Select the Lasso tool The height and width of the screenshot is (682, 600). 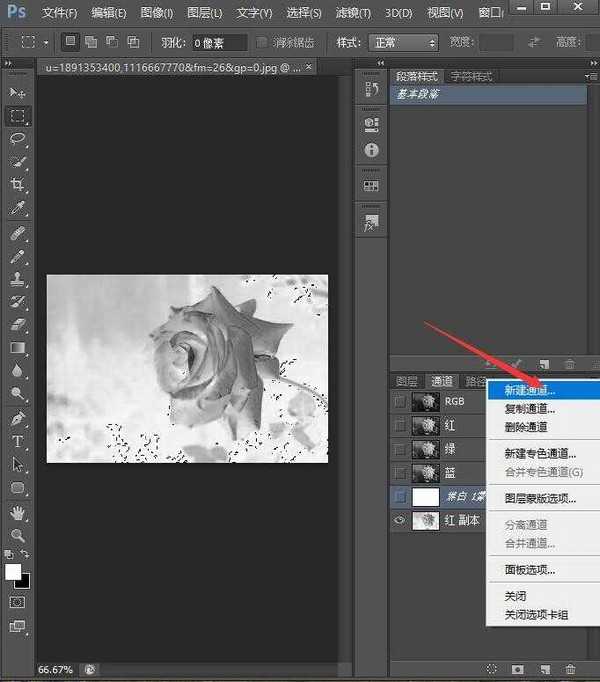[18, 139]
